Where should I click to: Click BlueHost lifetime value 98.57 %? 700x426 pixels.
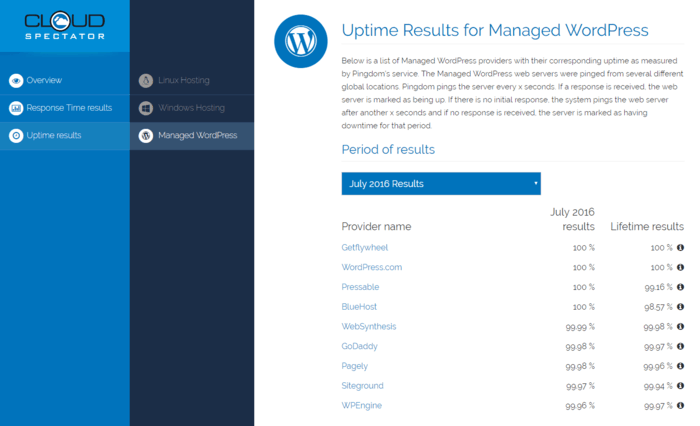point(658,307)
